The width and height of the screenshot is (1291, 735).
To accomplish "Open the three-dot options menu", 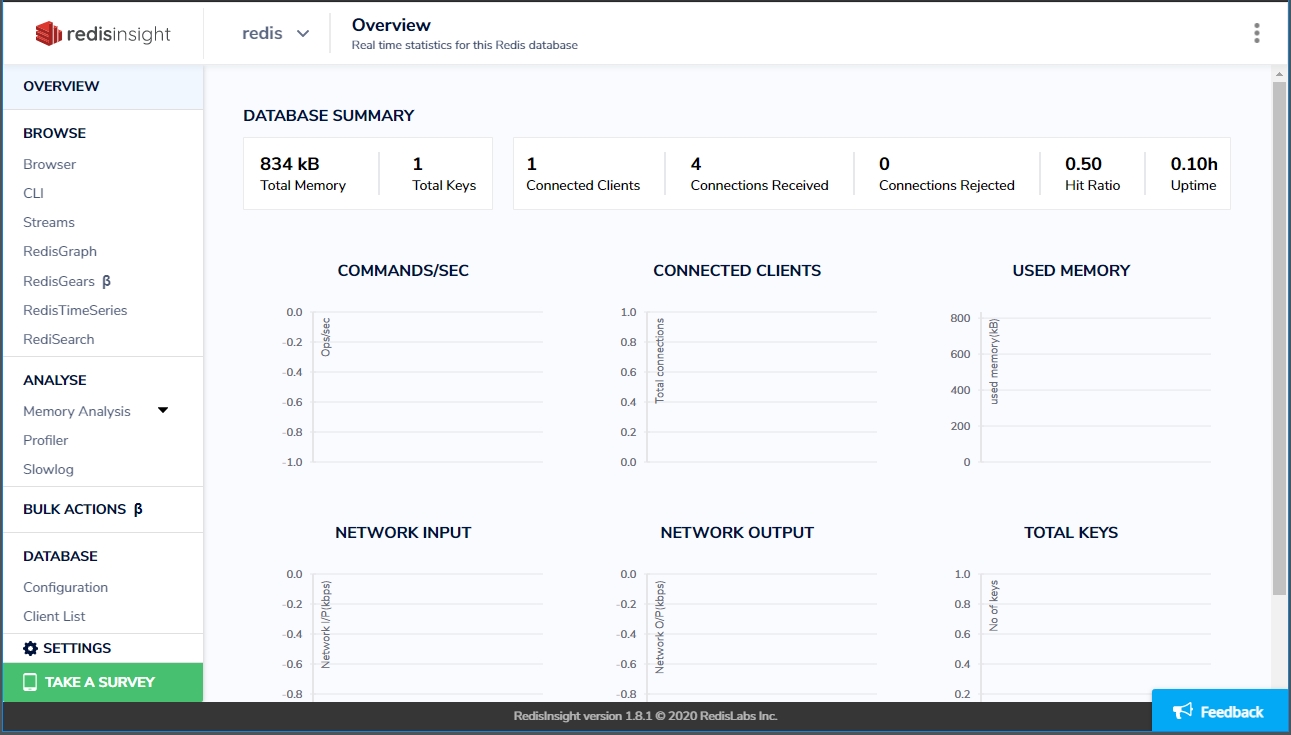I will 1256,33.
